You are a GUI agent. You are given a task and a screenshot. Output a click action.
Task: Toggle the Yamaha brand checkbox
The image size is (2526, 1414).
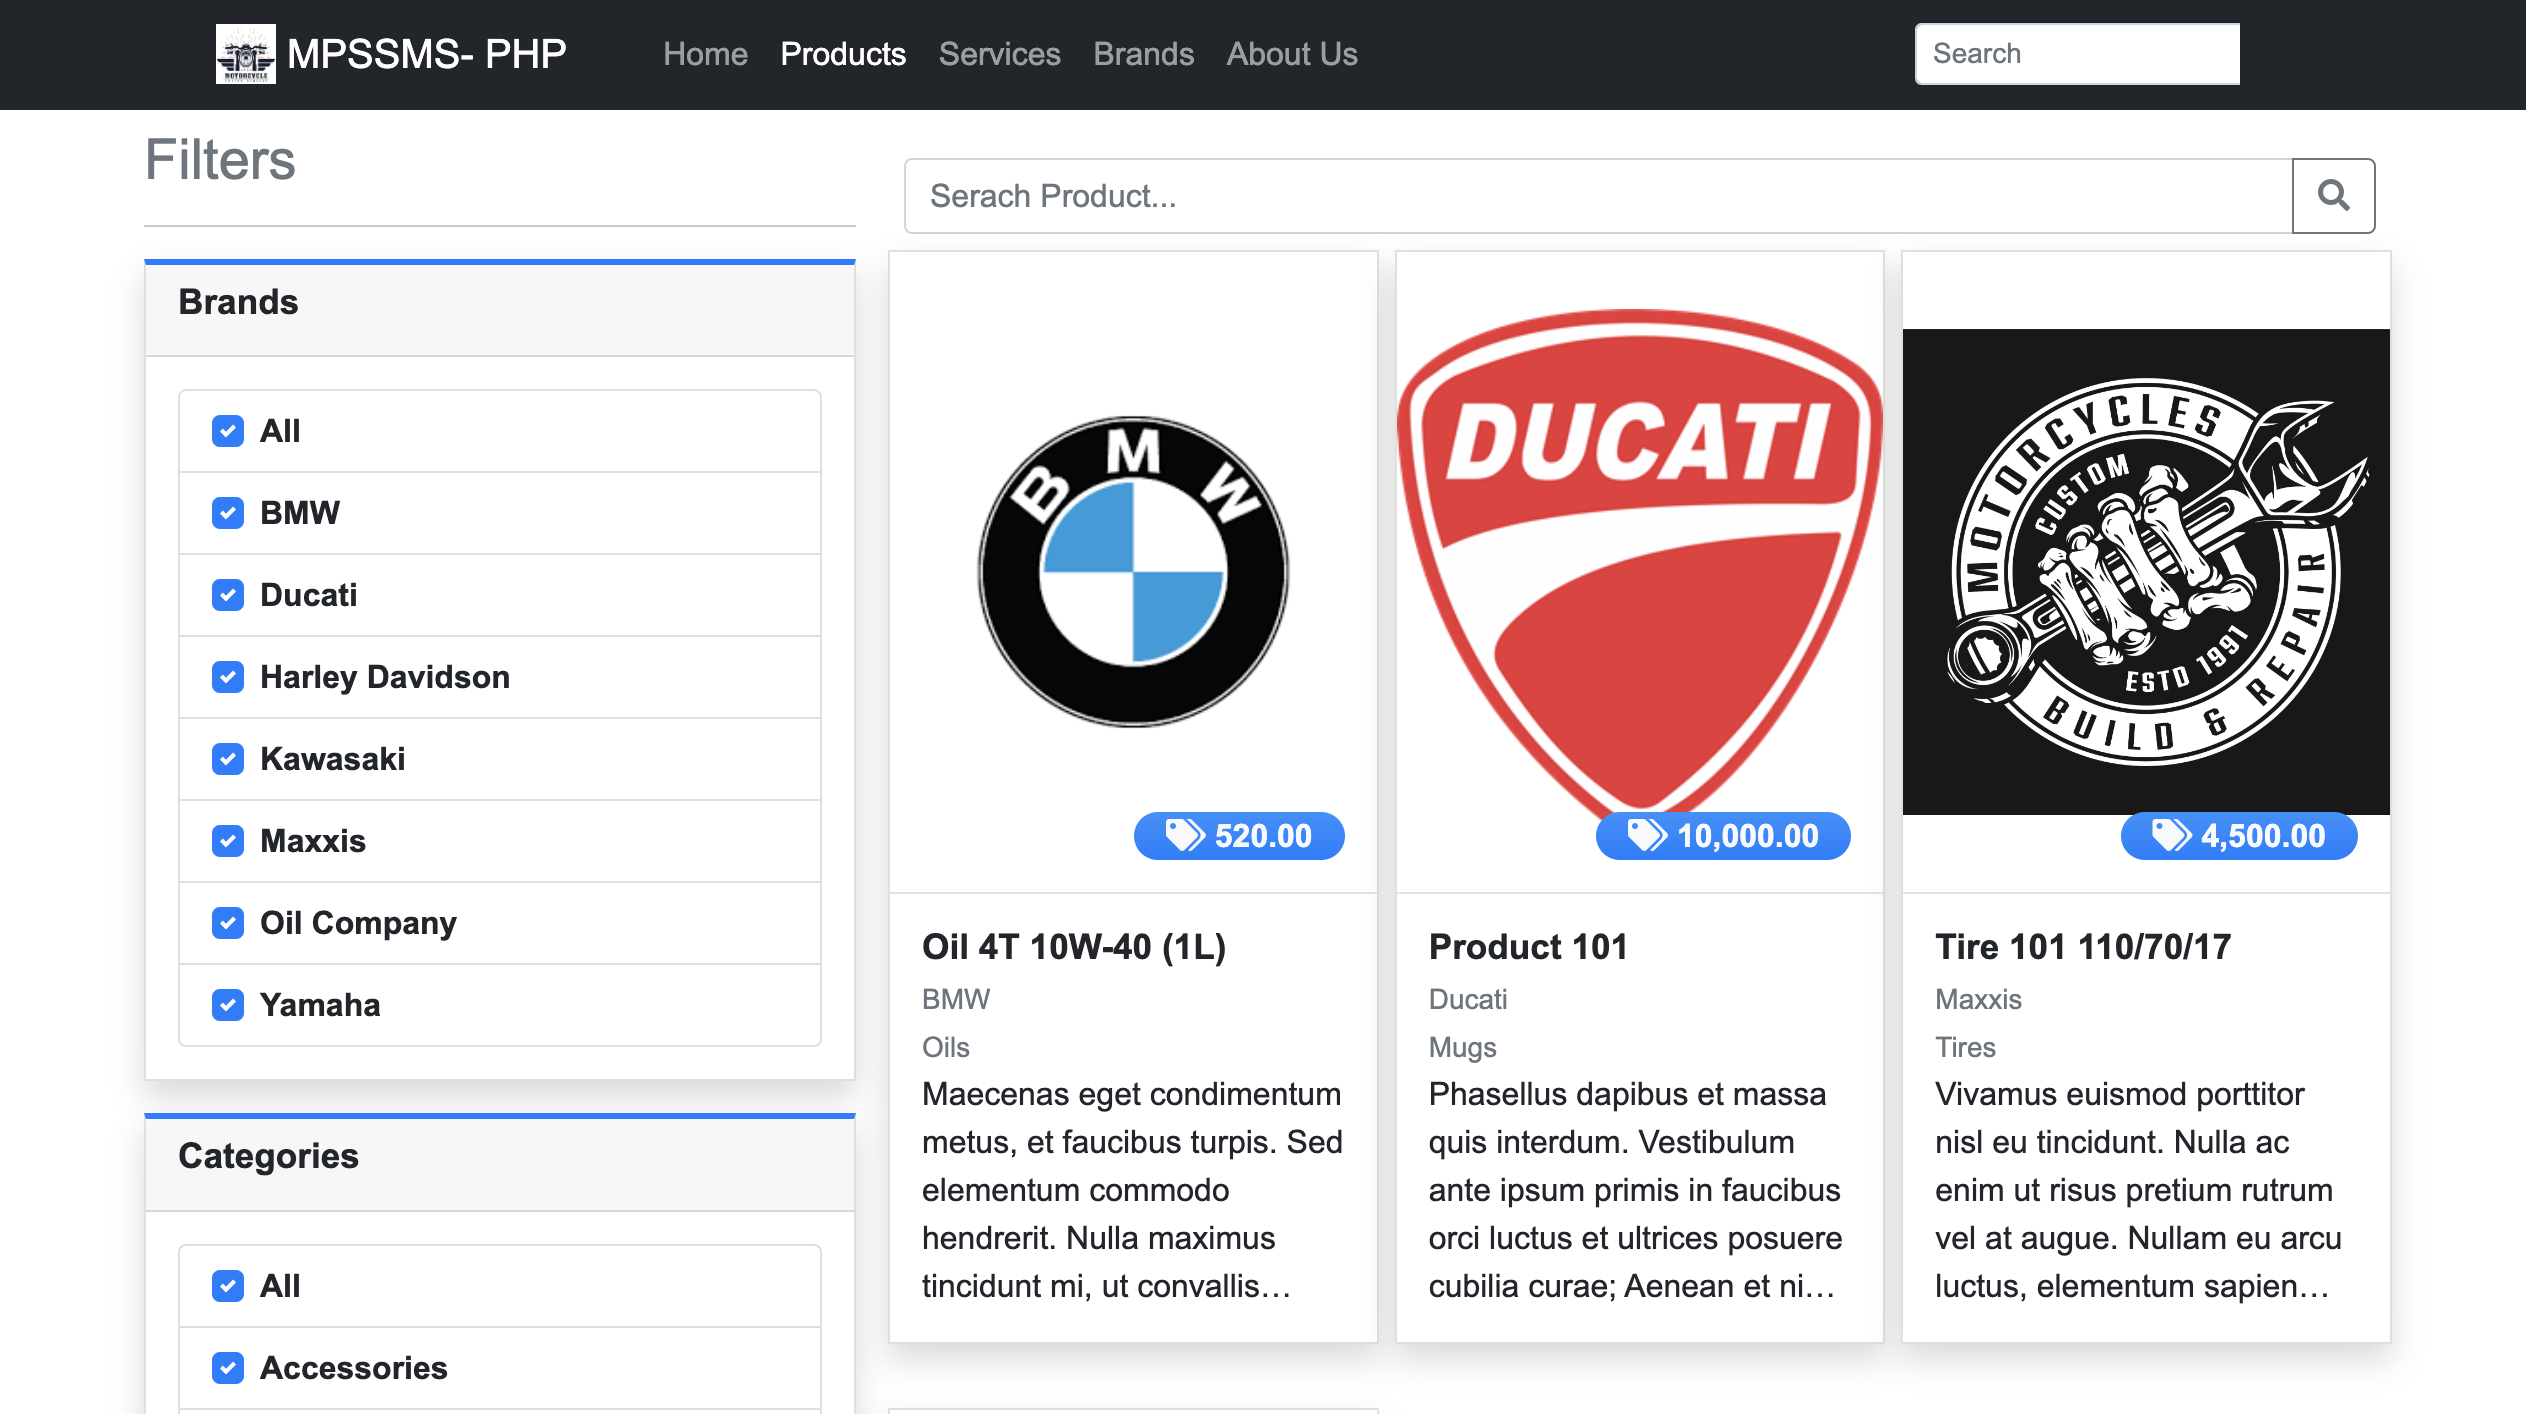point(228,1005)
